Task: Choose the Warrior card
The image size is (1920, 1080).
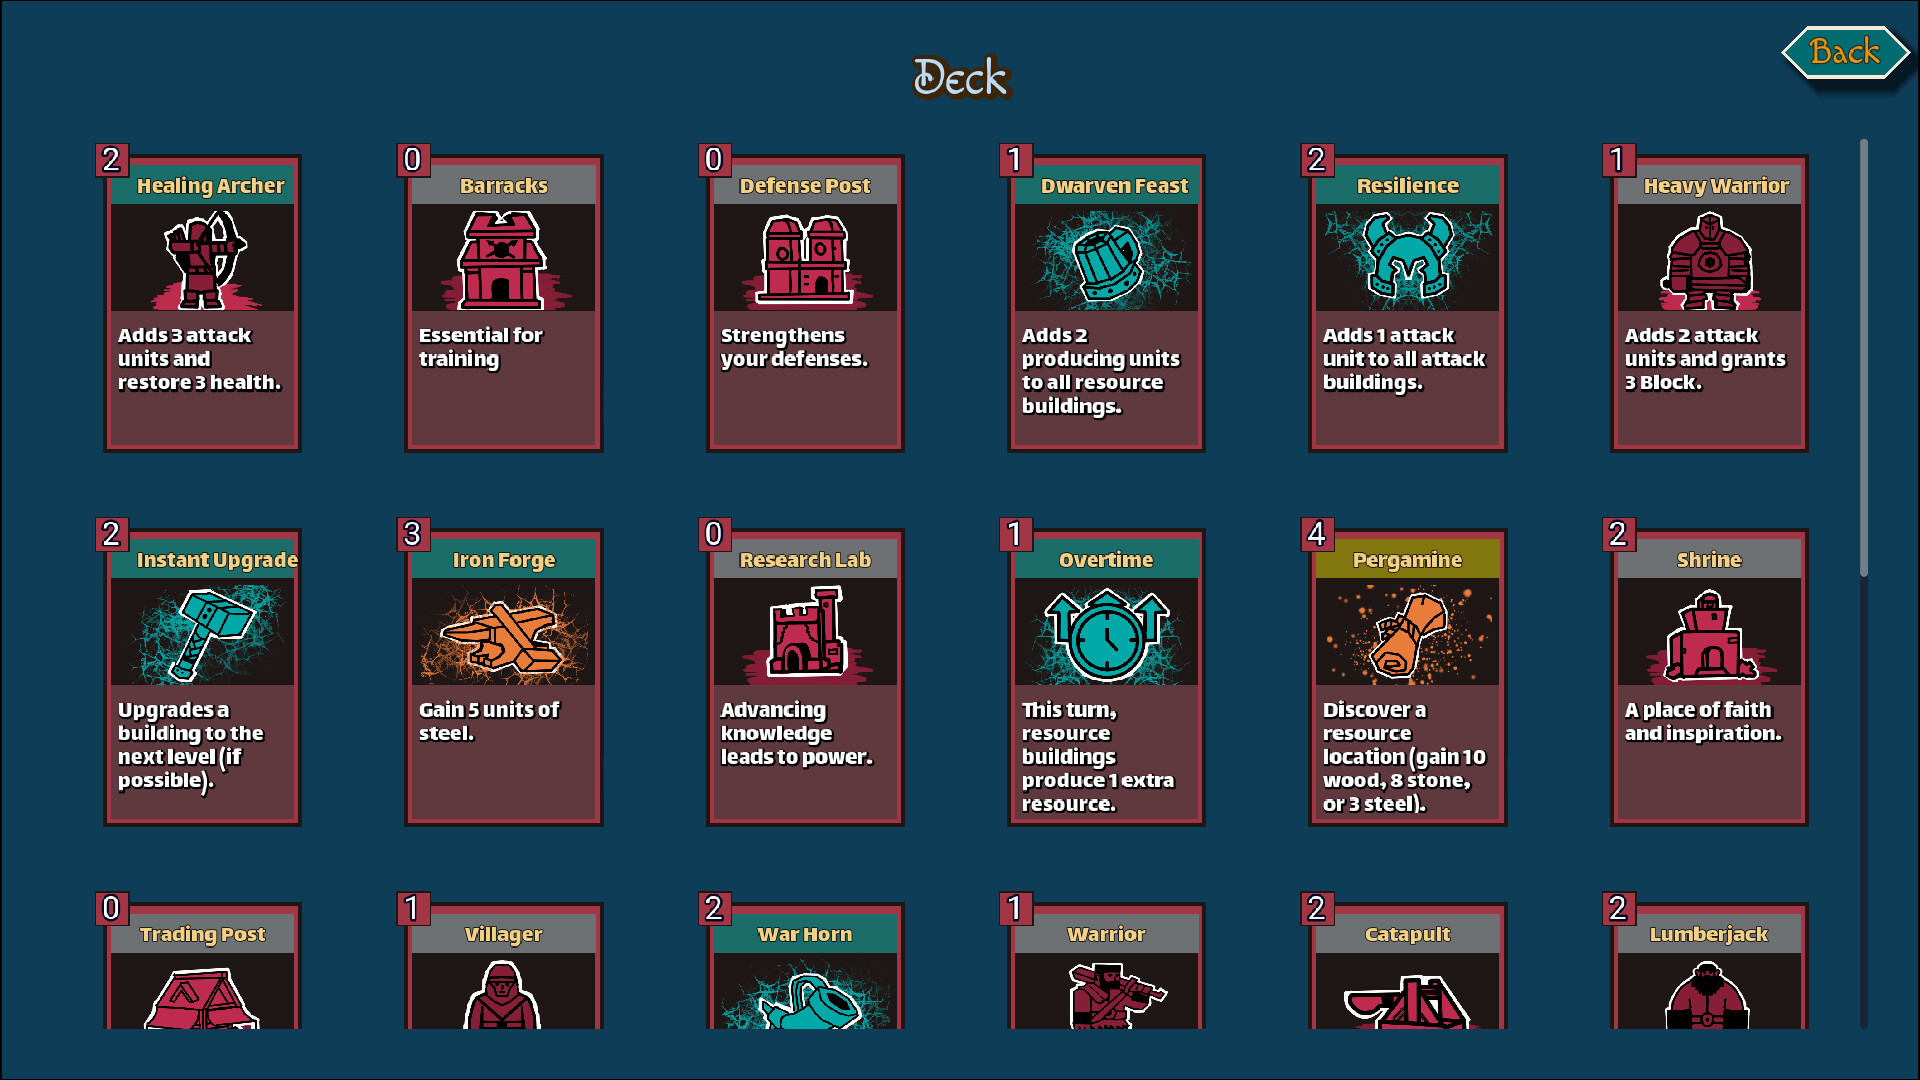Action: 1107,966
